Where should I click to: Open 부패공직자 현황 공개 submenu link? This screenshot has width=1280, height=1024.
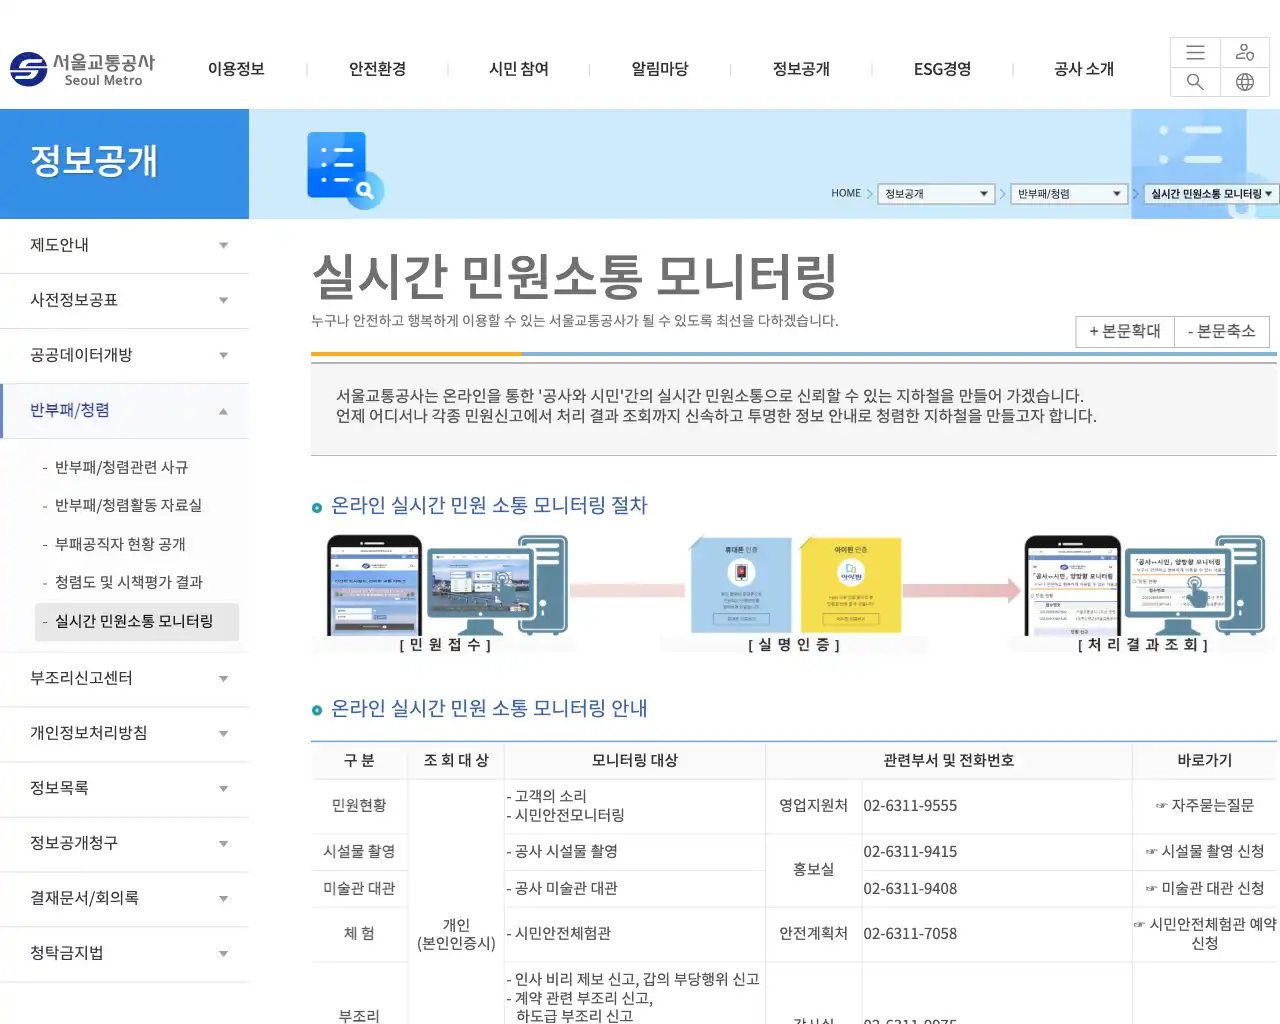[x=120, y=544]
